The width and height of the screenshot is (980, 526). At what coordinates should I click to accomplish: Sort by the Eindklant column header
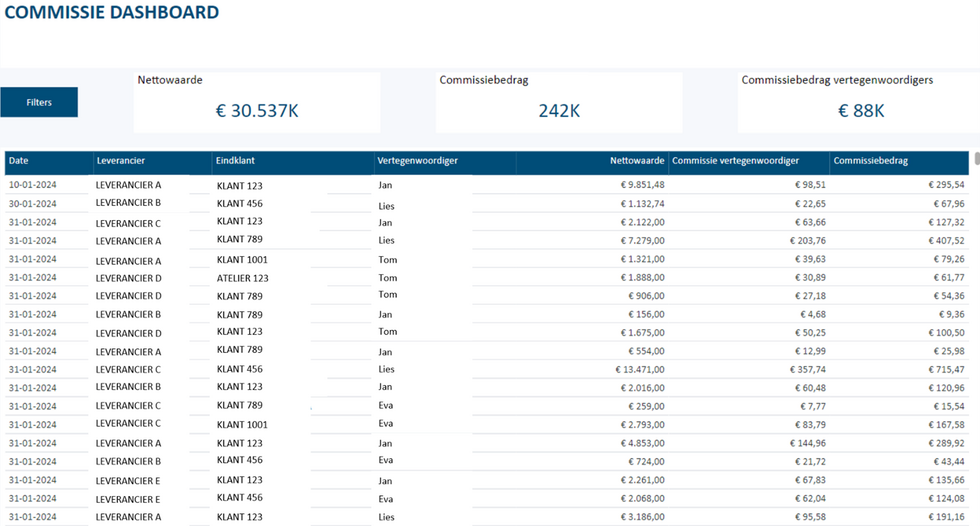click(x=236, y=161)
